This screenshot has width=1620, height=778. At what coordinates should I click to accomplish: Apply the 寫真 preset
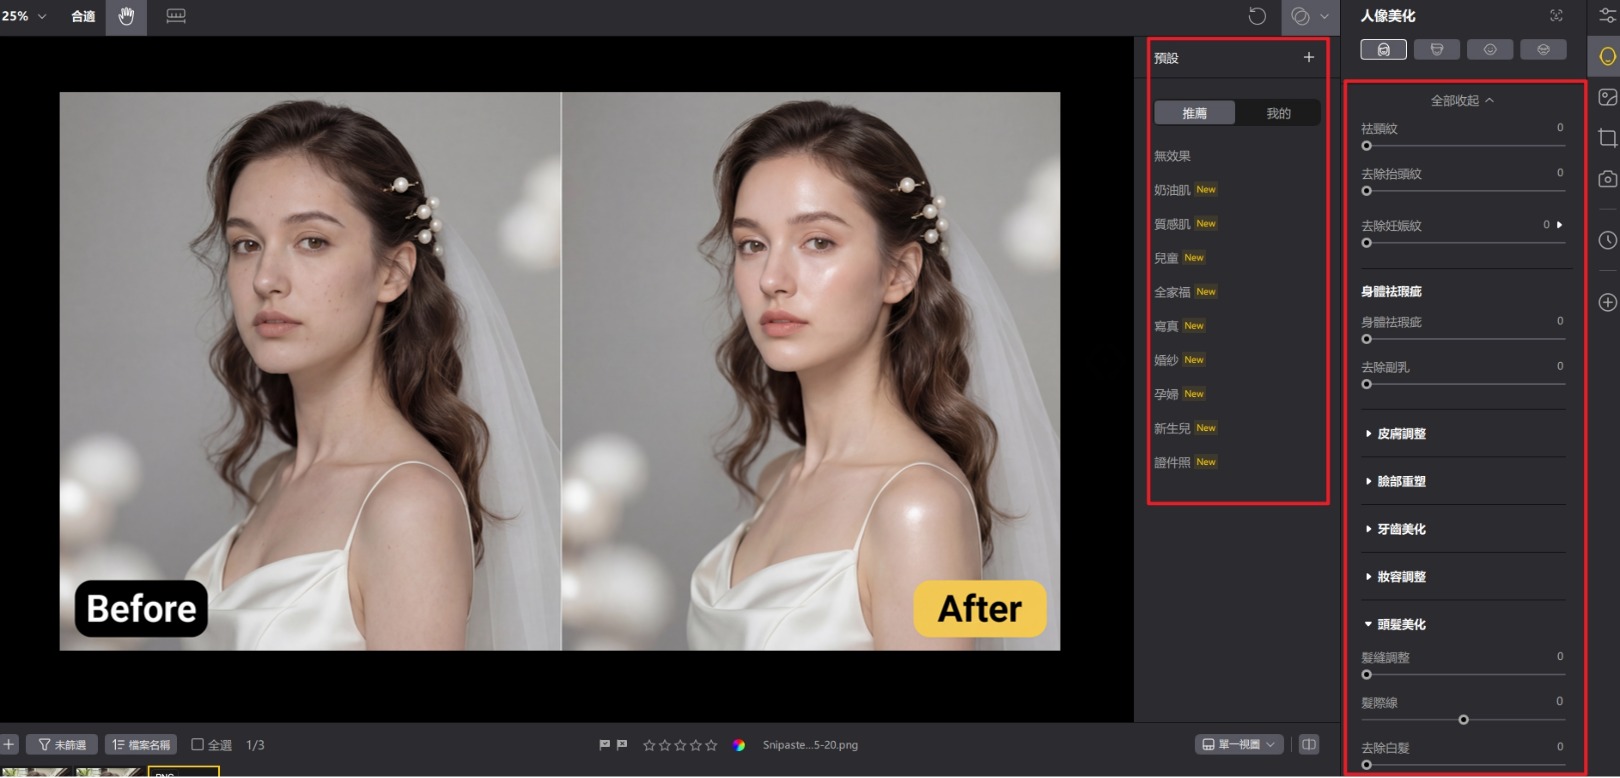pos(1166,326)
